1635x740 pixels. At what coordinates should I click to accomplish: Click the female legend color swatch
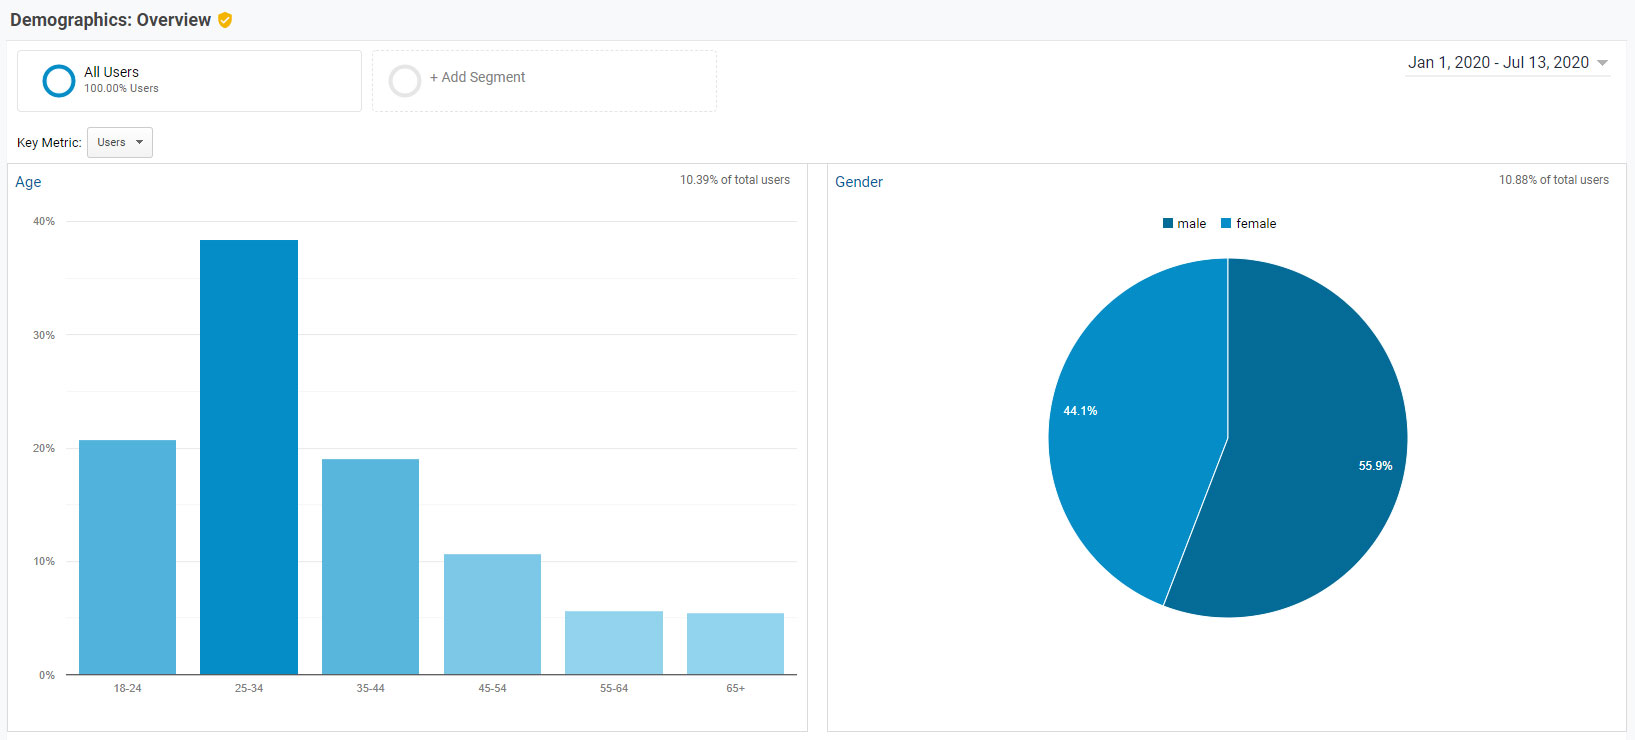coord(1226,224)
